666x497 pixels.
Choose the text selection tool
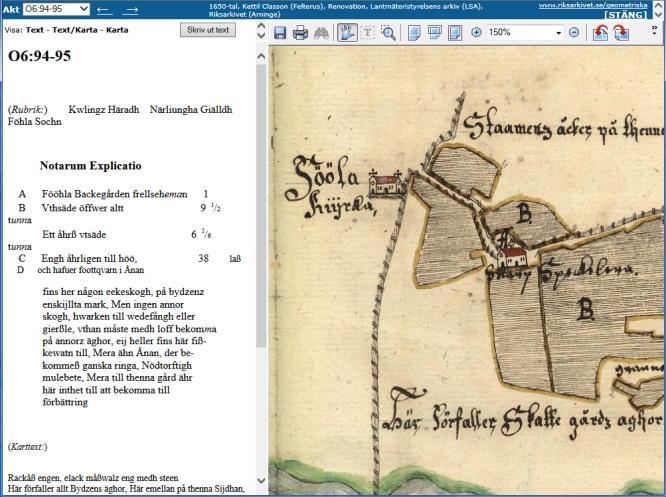[x=367, y=32]
